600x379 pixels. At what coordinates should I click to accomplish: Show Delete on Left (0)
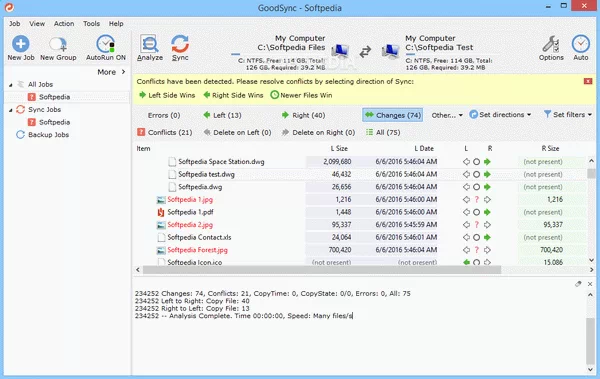point(237,132)
